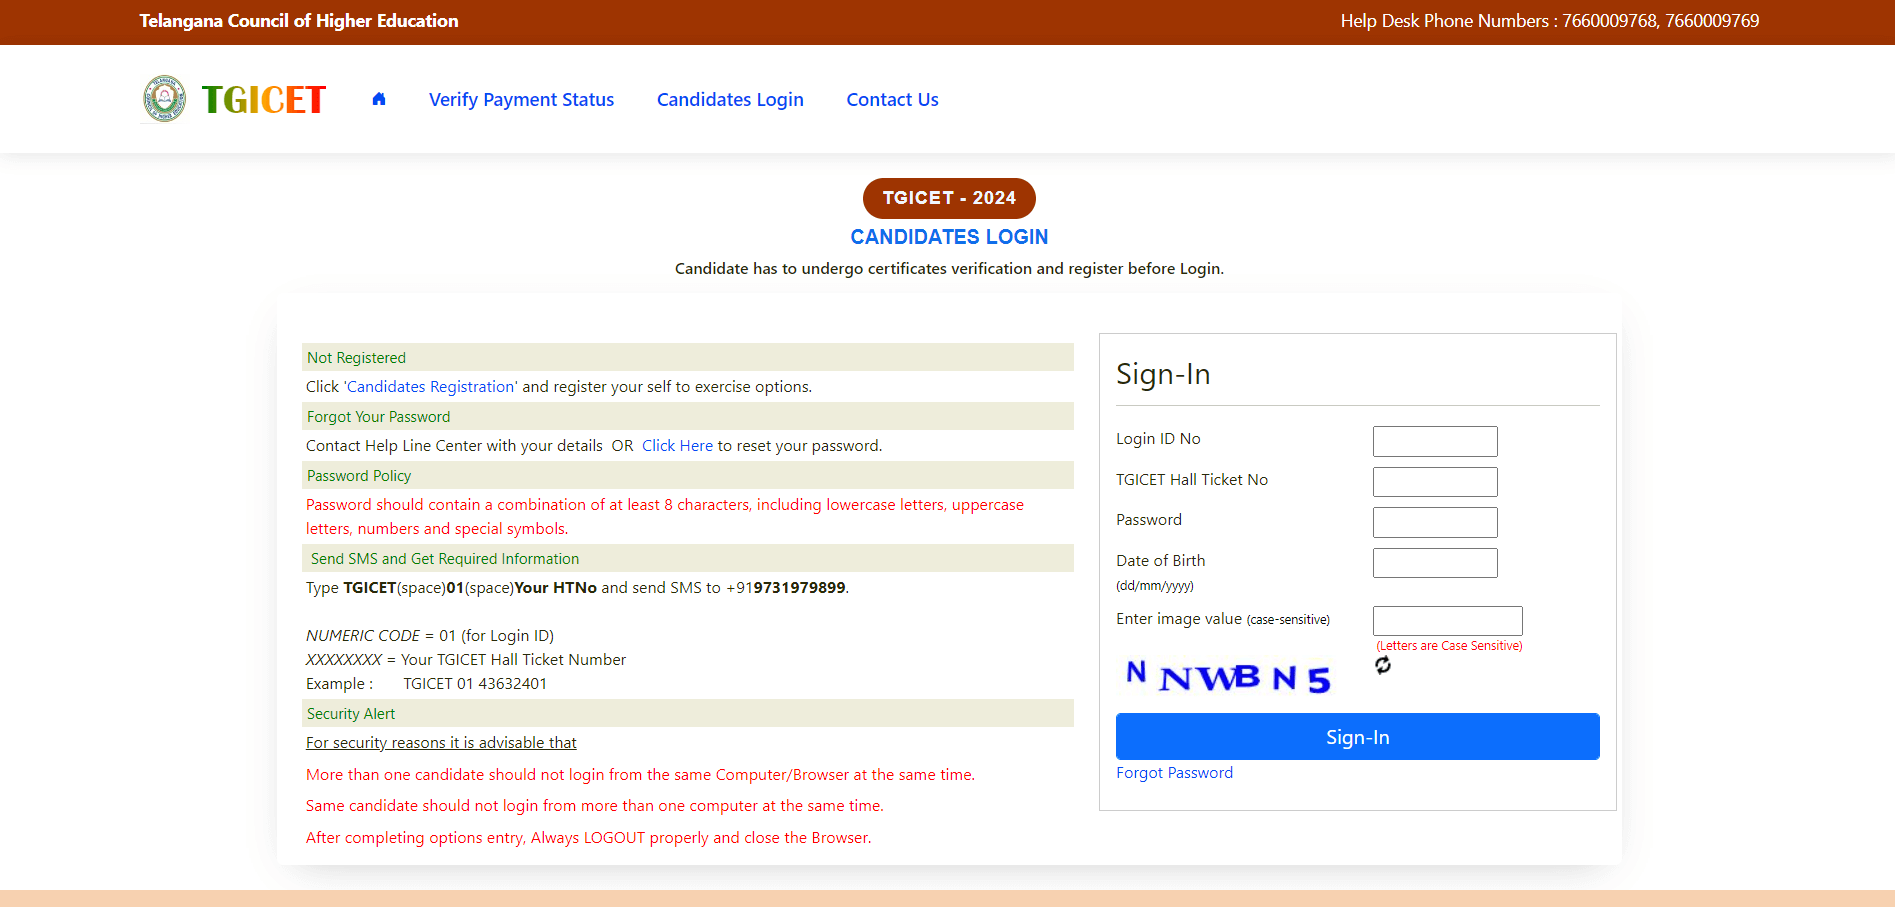Focus the Password input field
The height and width of the screenshot is (907, 1895).
pyautogui.click(x=1435, y=522)
